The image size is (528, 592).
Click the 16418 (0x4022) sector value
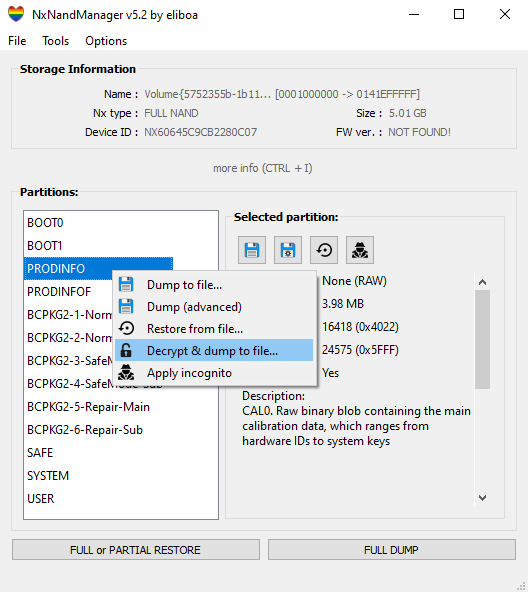[x=360, y=327]
